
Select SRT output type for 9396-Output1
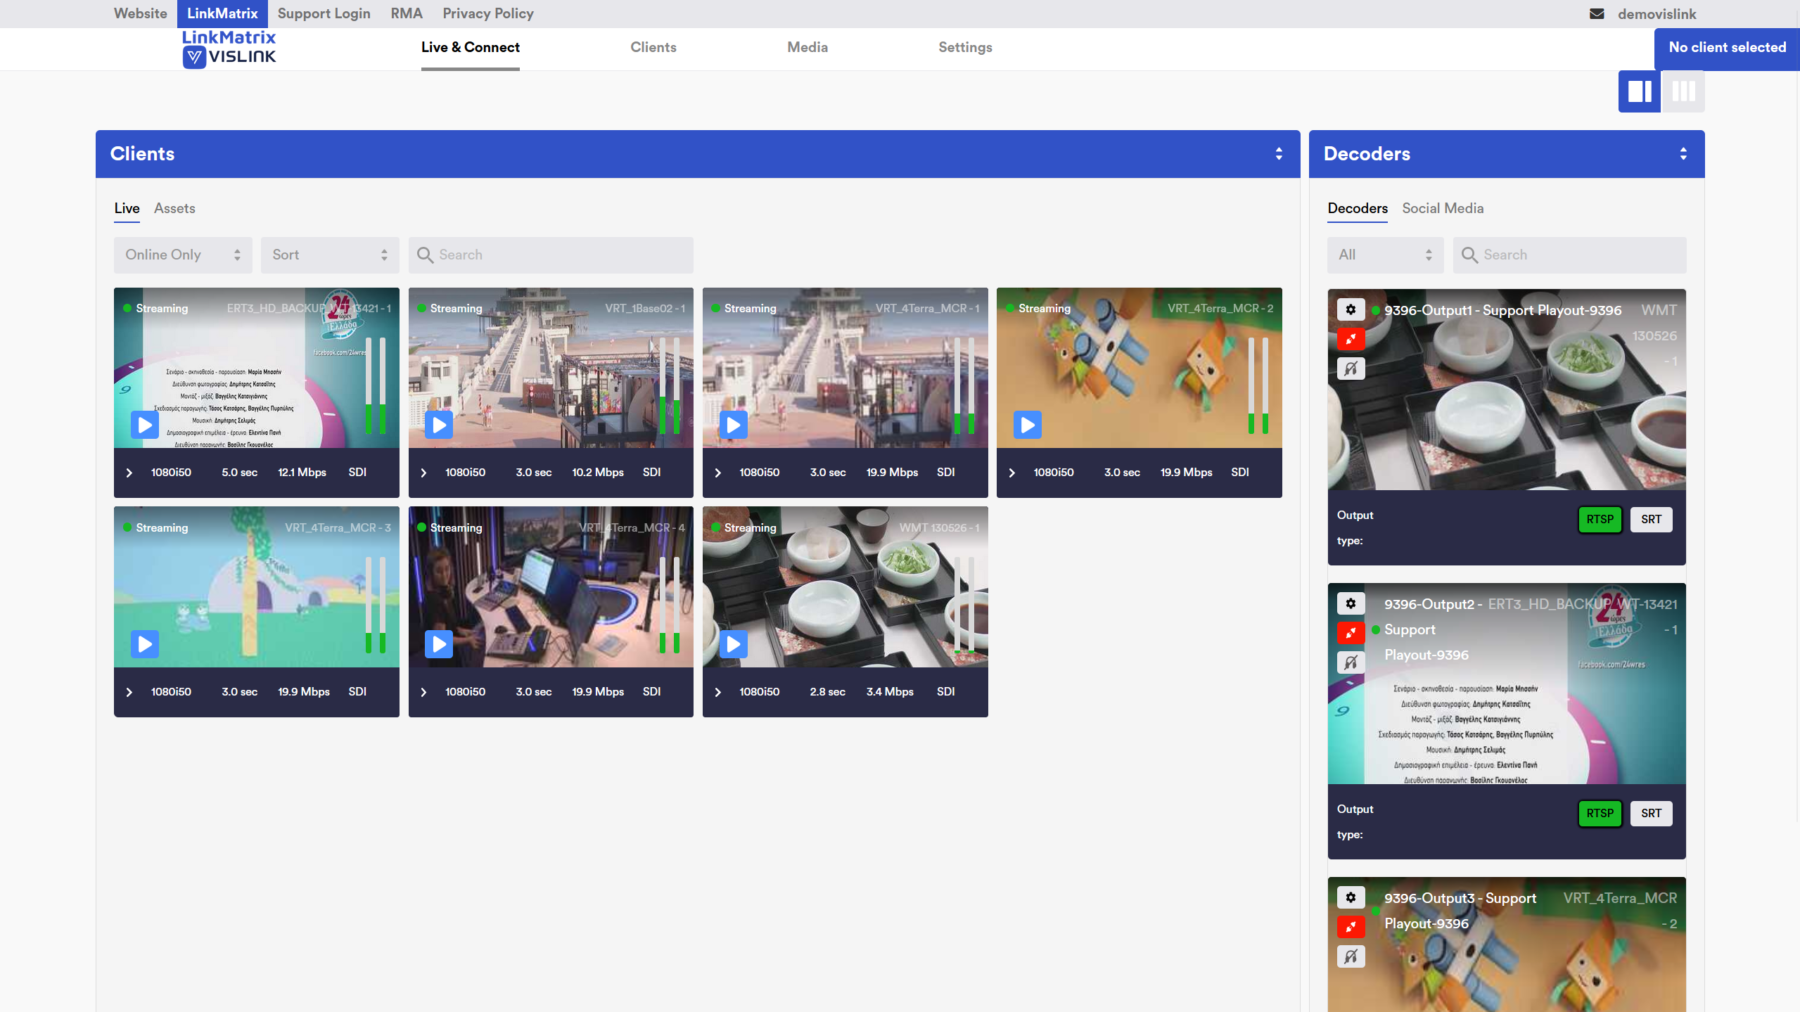[x=1650, y=520]
